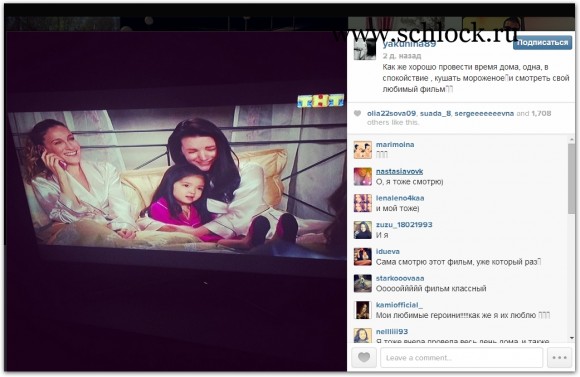Open sergeeeeeeevna profile link
This screenshot has width=580, height=377.
point(484,114)
